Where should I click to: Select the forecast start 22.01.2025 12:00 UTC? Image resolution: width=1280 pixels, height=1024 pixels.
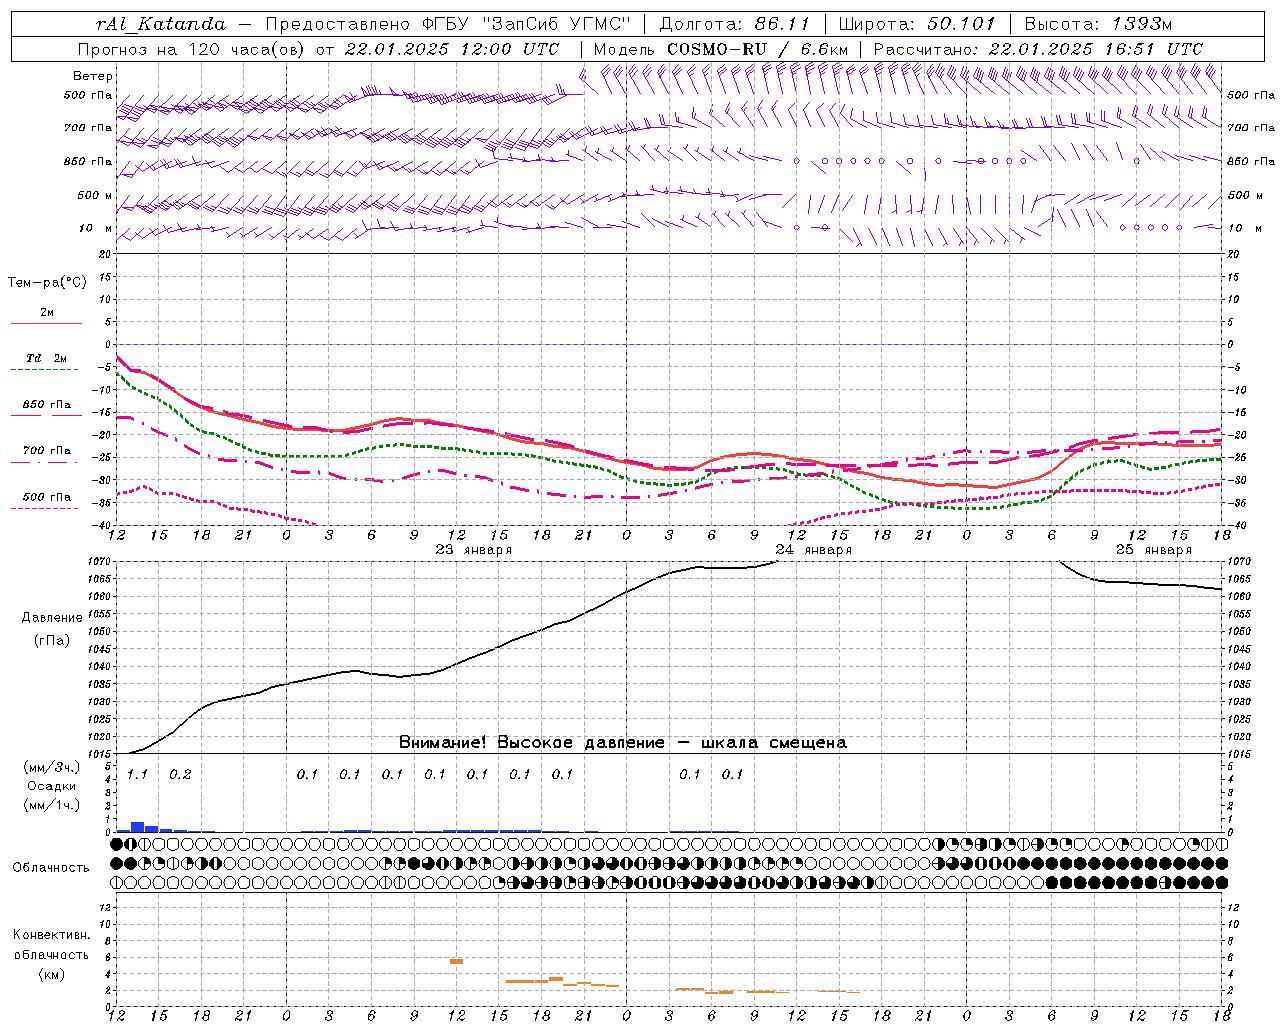(x=451, y=49)
